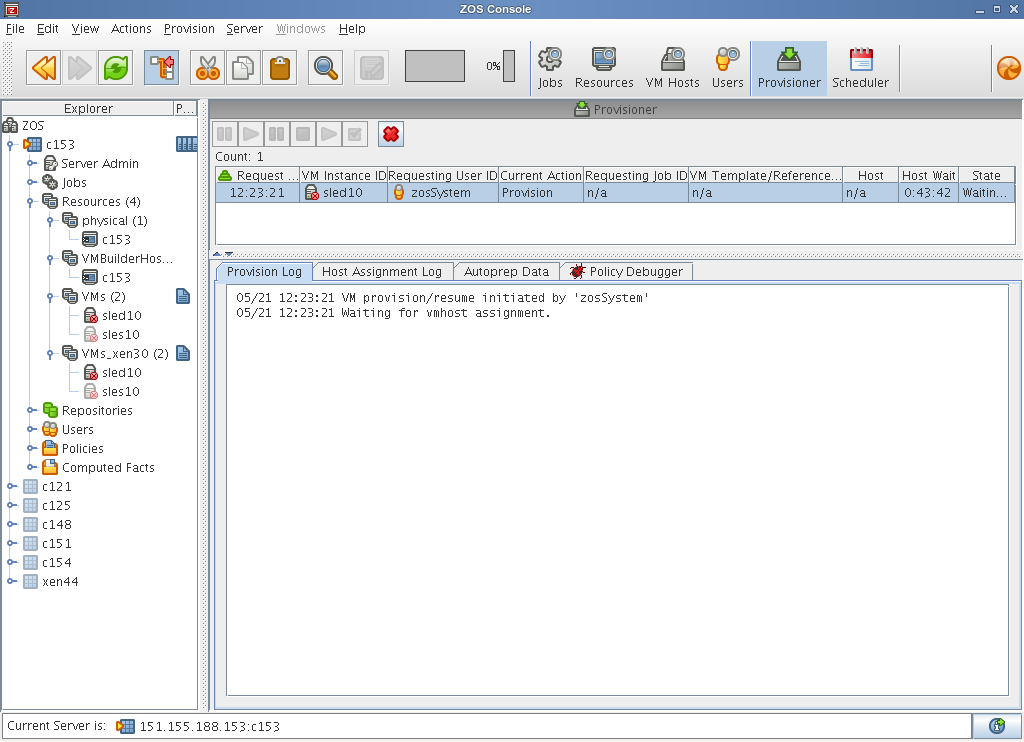Screen dimensions: 1024x742
Task: Click the policy document icon beside VMs (2)
Action: (x=183, y=297)
